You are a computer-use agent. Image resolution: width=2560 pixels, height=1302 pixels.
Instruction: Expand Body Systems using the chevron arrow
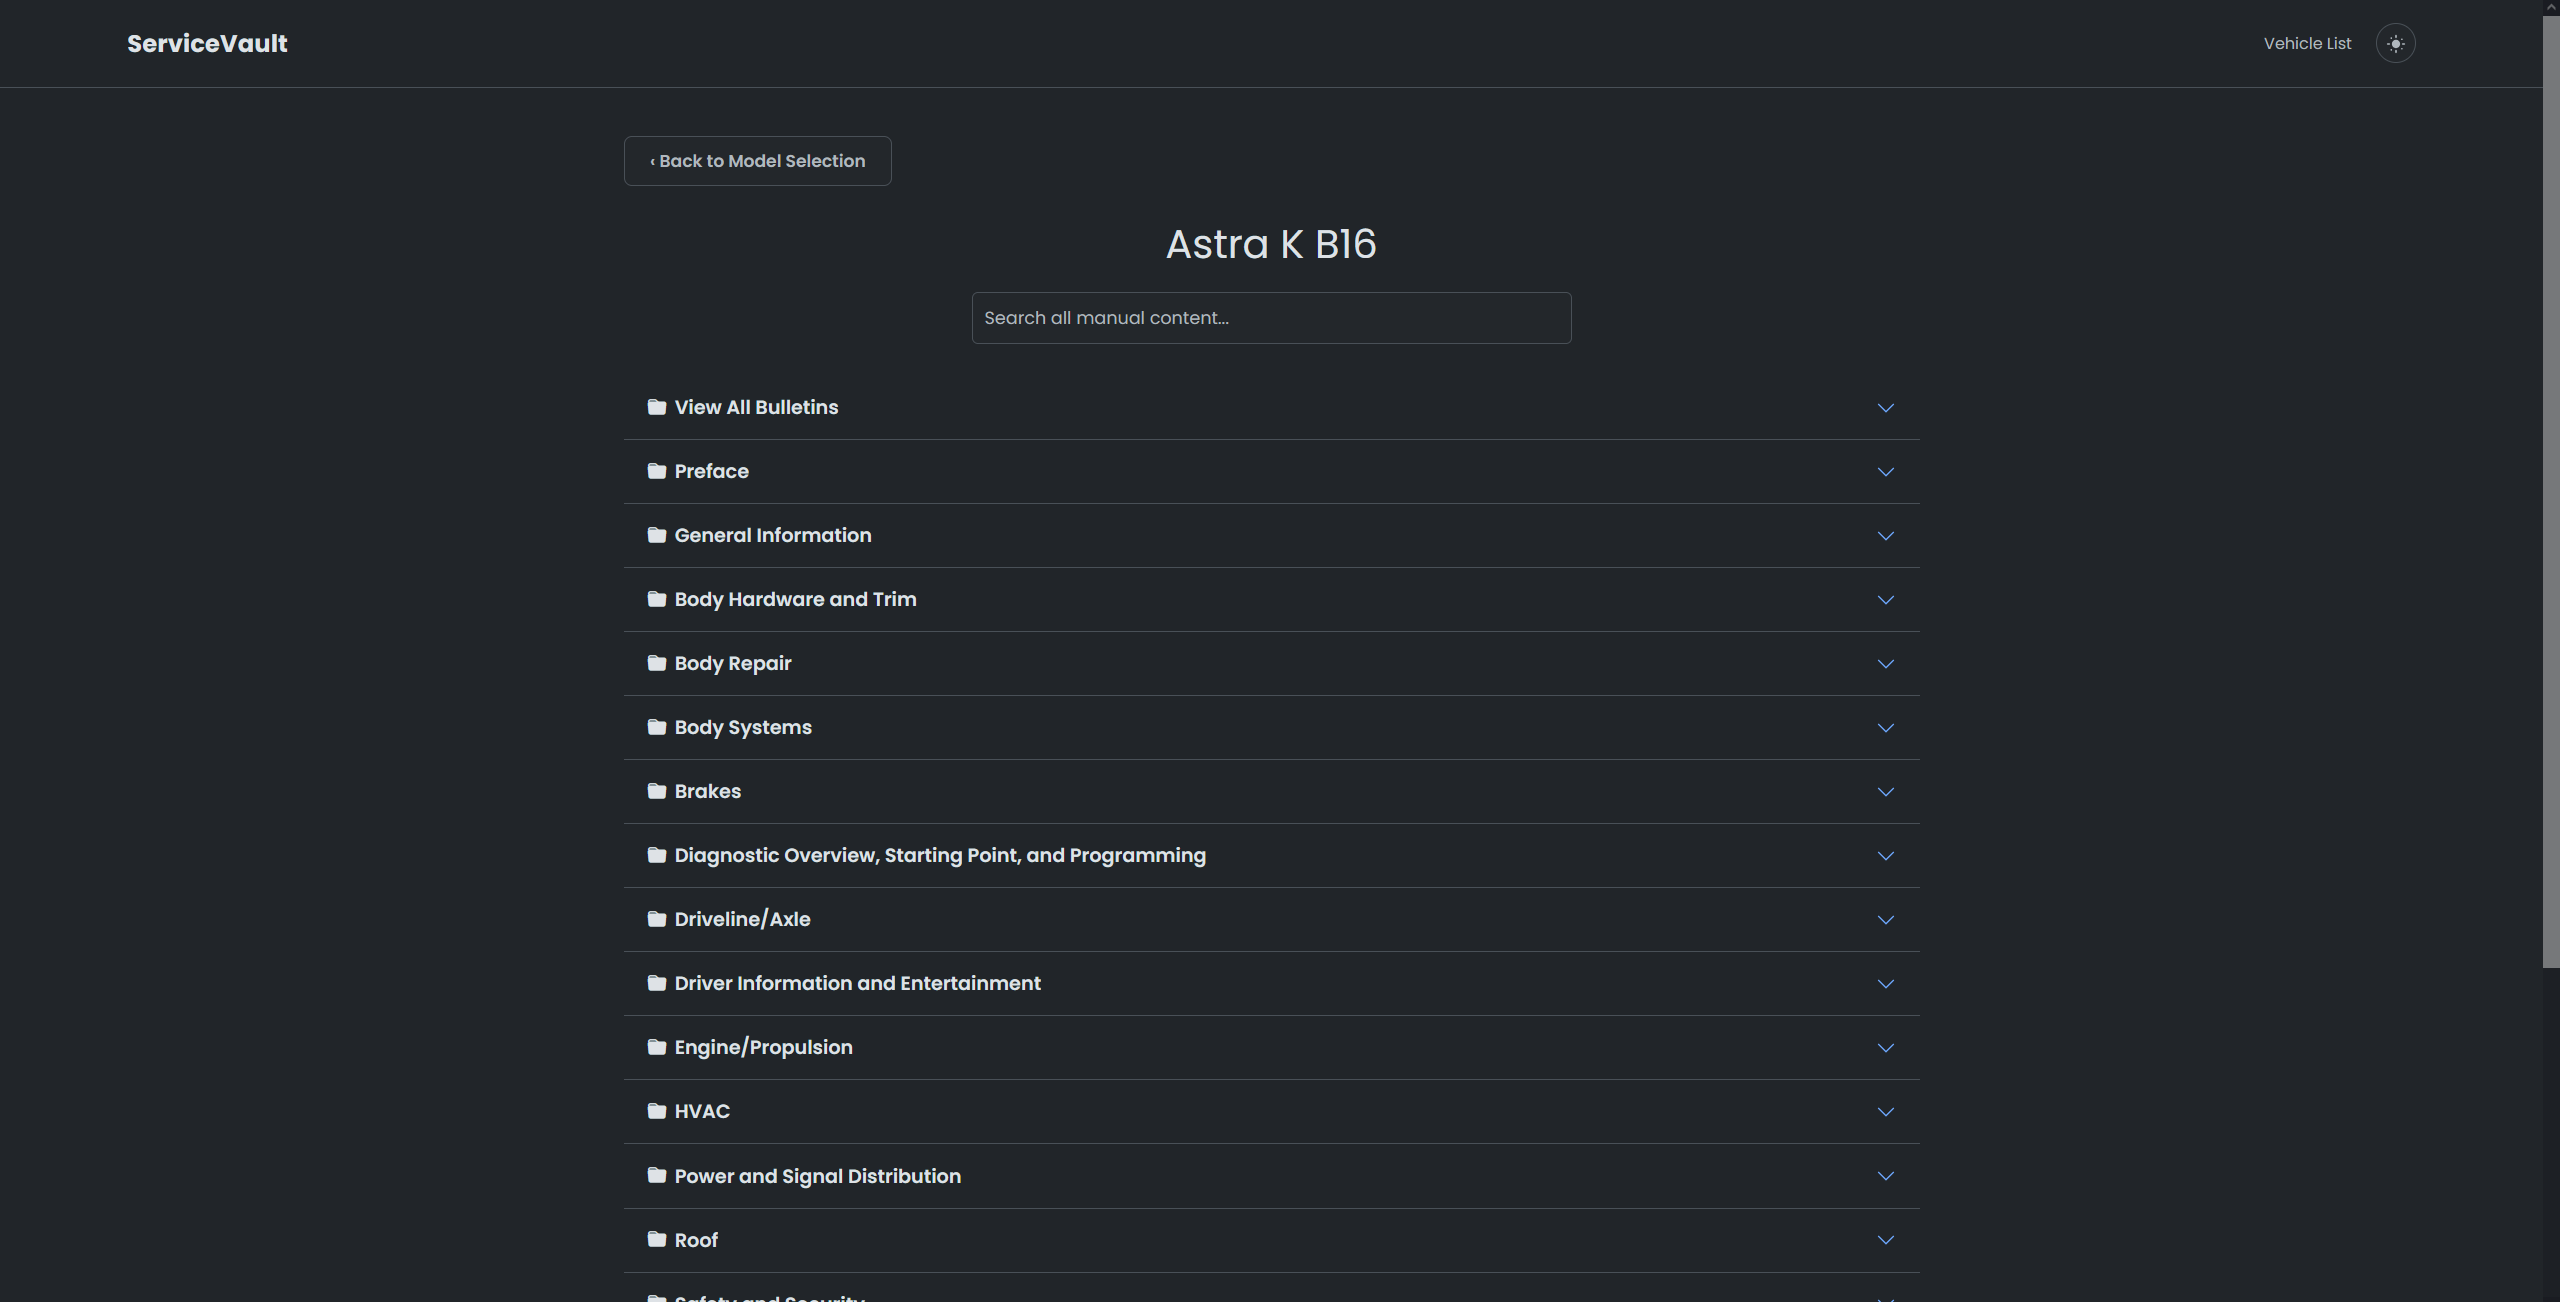pyautogui.click(x=1885, y=728)
